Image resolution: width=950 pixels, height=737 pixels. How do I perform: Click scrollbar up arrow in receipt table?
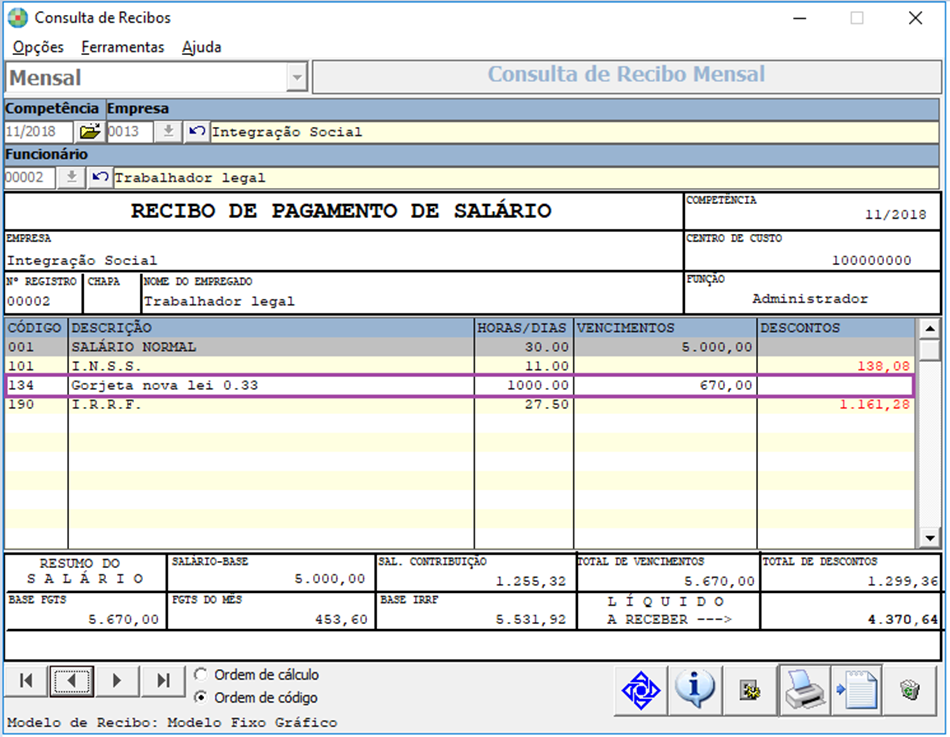[x=929, y=329]
